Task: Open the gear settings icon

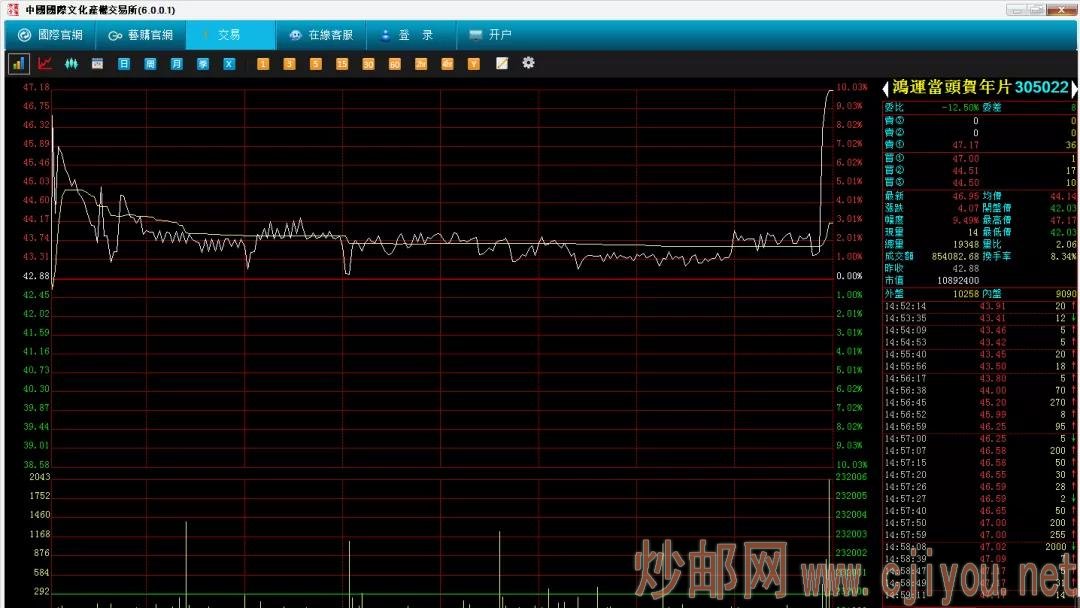Action: click(528, 63)
